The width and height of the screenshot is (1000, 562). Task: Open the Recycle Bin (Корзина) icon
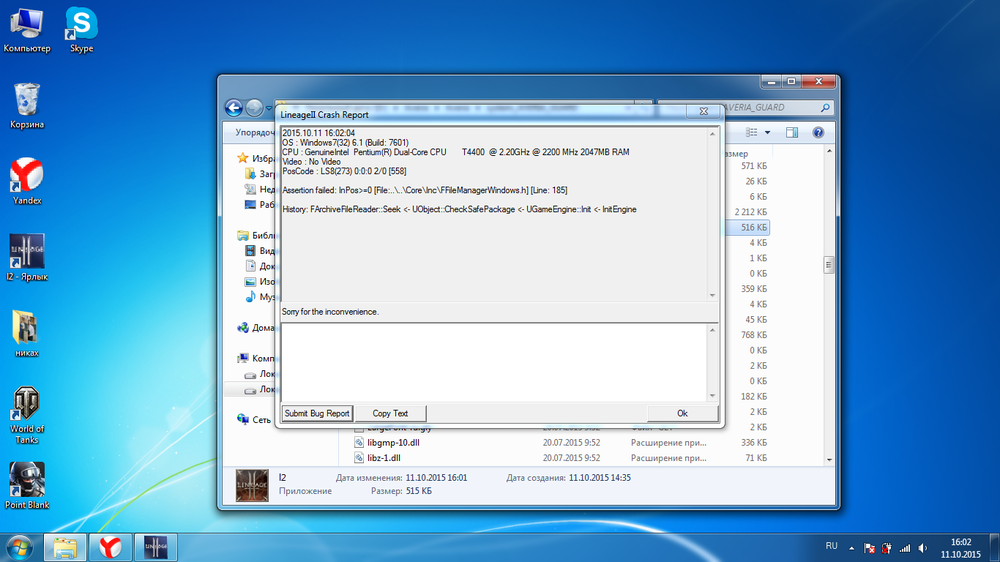[27, 103]
